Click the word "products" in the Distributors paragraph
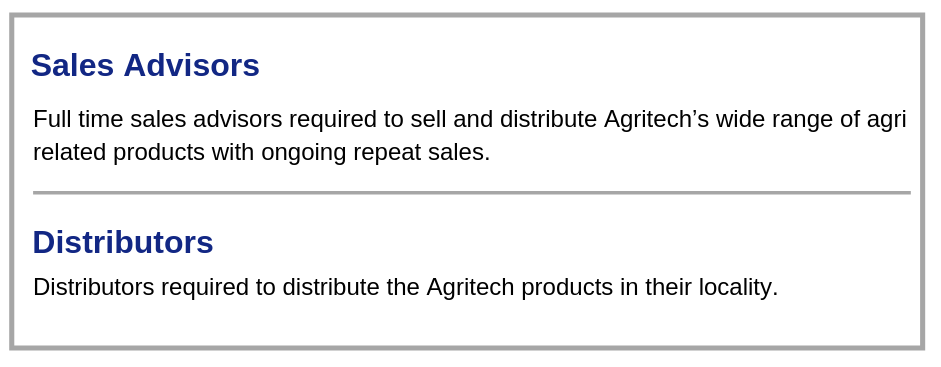 pos(567,287)
